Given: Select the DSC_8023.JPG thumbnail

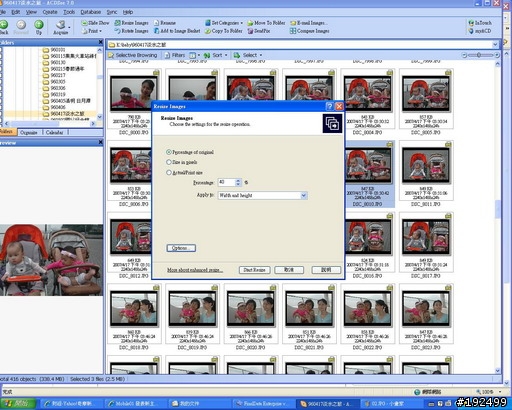Looking at the screenshot, I should tap(425, 317).
